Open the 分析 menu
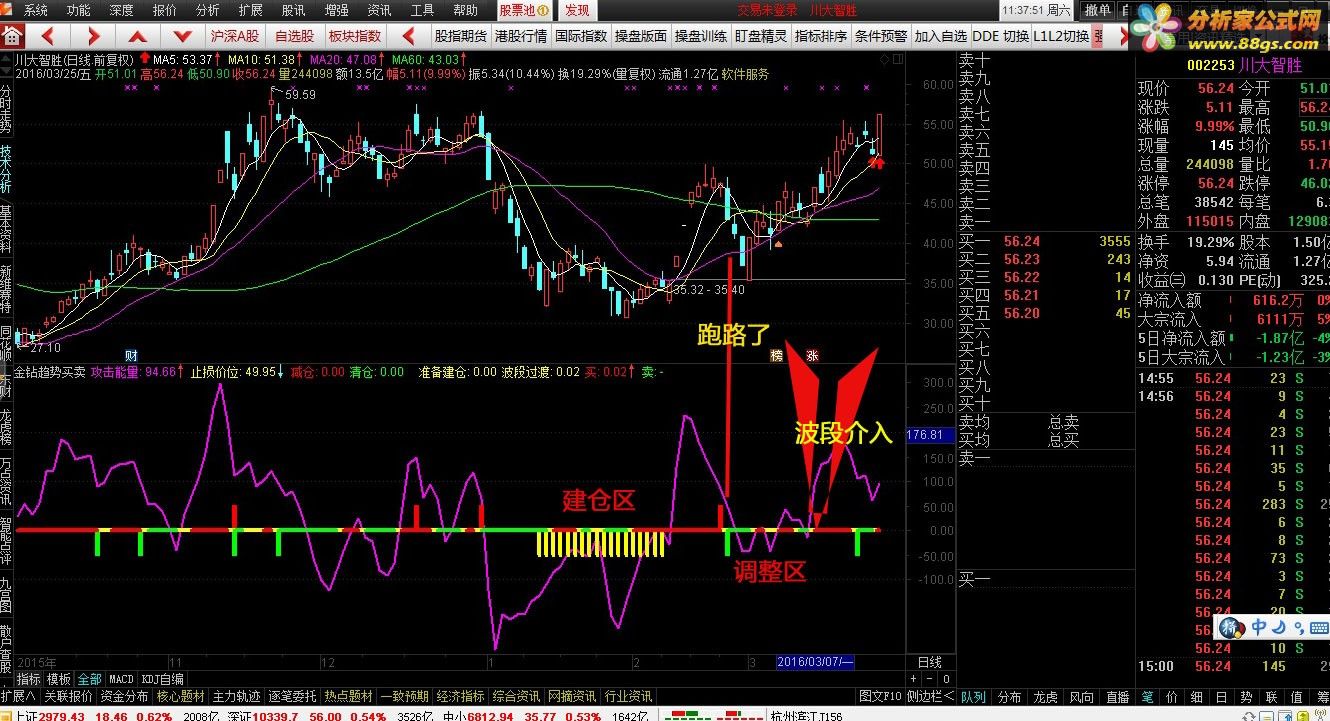 click(x=208, y=10)
